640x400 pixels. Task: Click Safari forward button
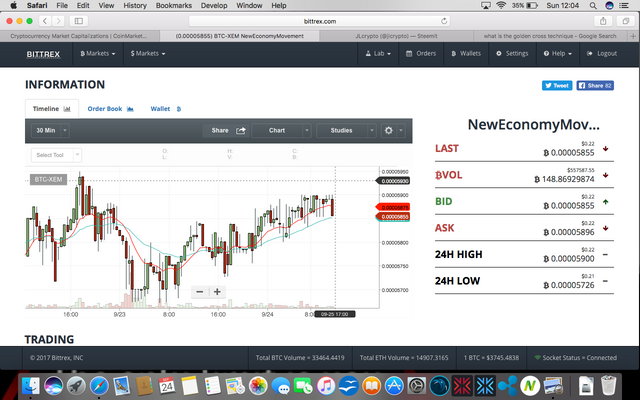58,21
